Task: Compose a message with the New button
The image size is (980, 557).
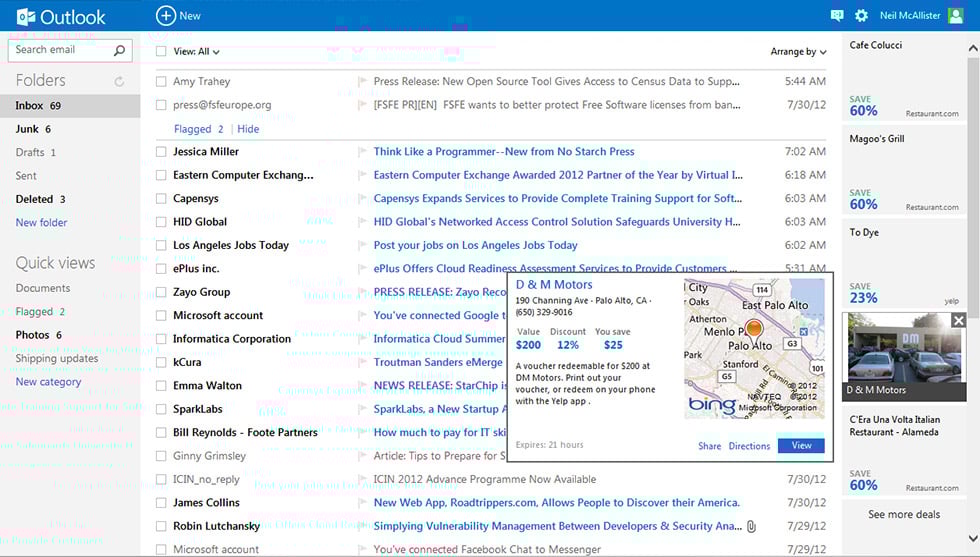Action: coord(179,16)
